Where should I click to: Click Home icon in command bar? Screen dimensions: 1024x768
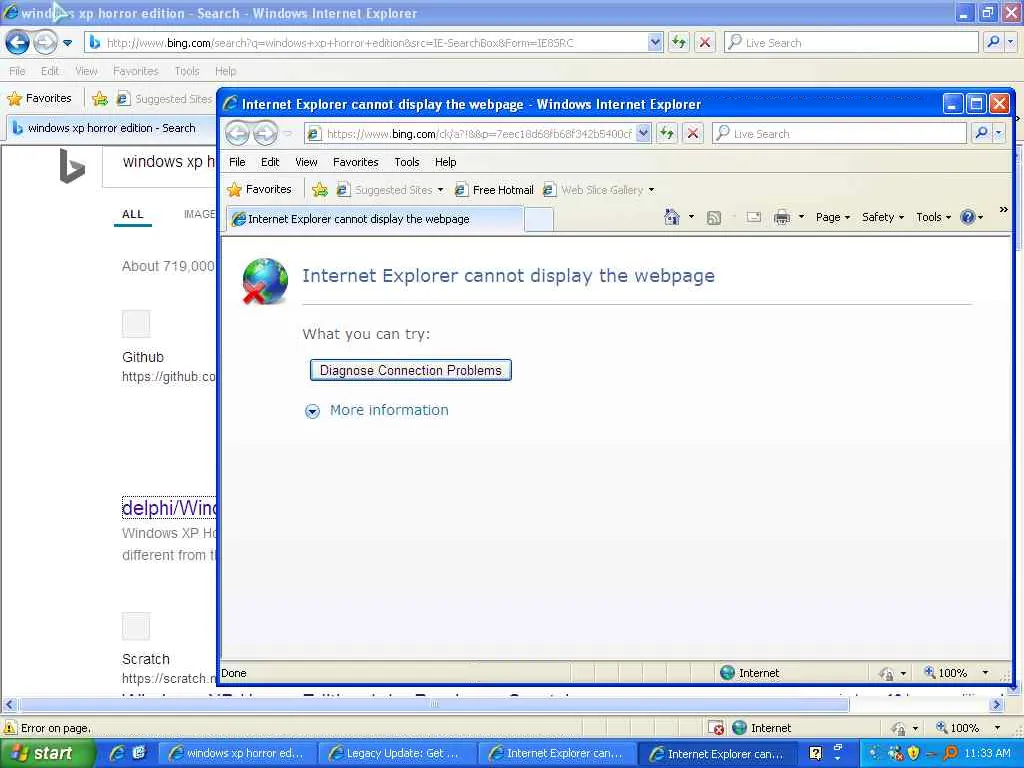(671, 217)
